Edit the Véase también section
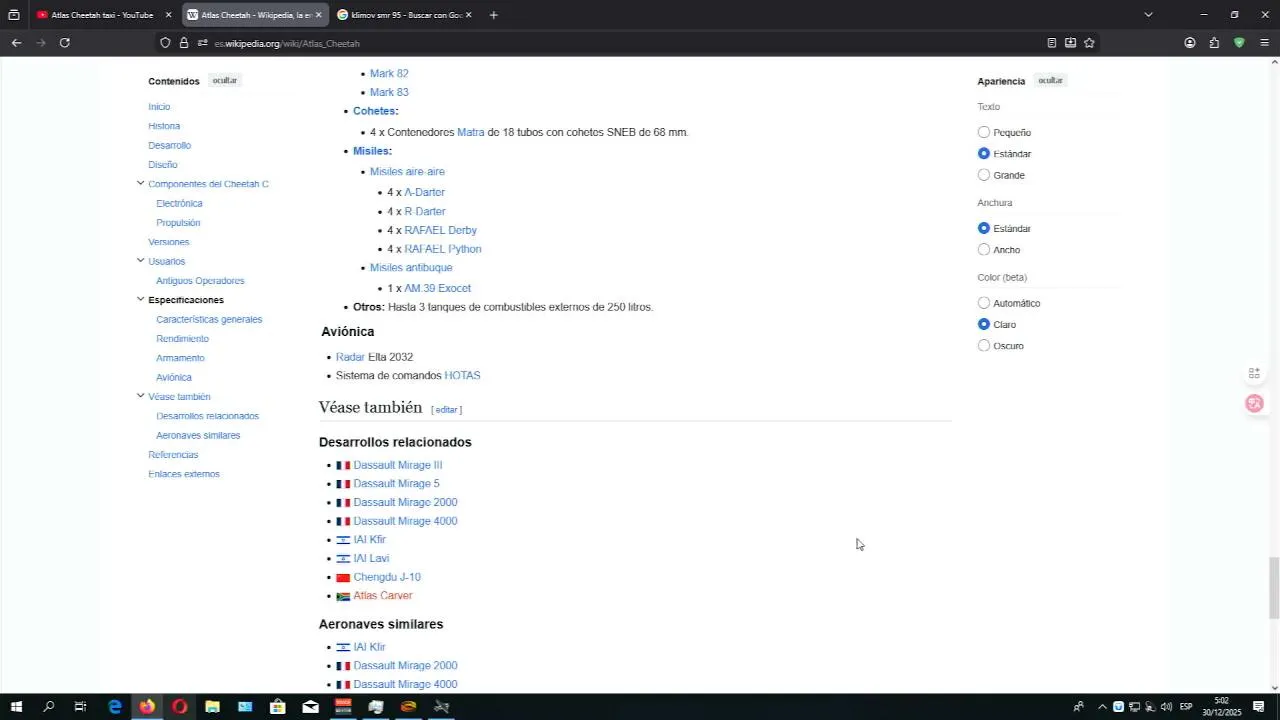1280x720 pixels. (446, 410)
